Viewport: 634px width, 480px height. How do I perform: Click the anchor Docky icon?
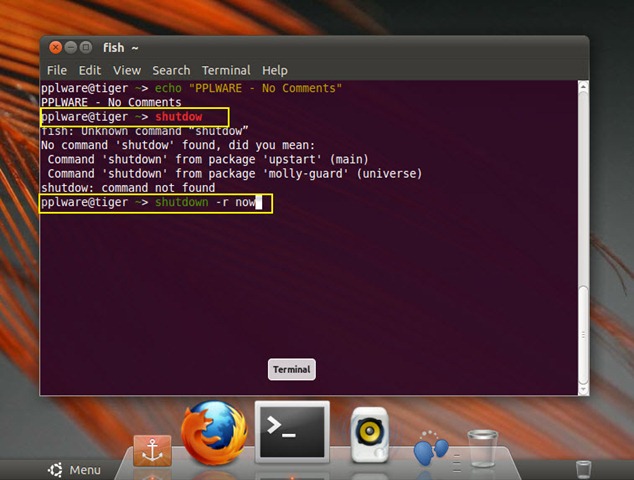[152, 451]
